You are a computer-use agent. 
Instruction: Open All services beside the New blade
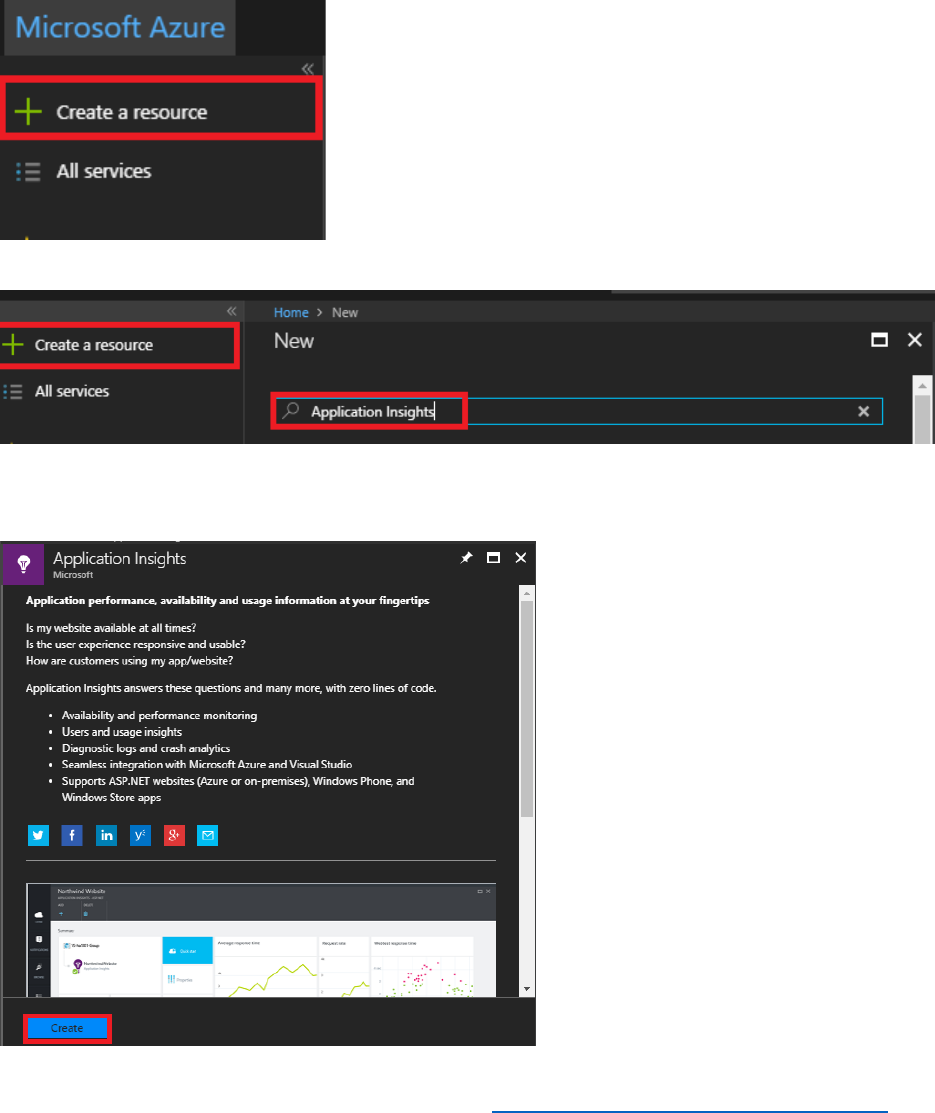coord(72,391)
